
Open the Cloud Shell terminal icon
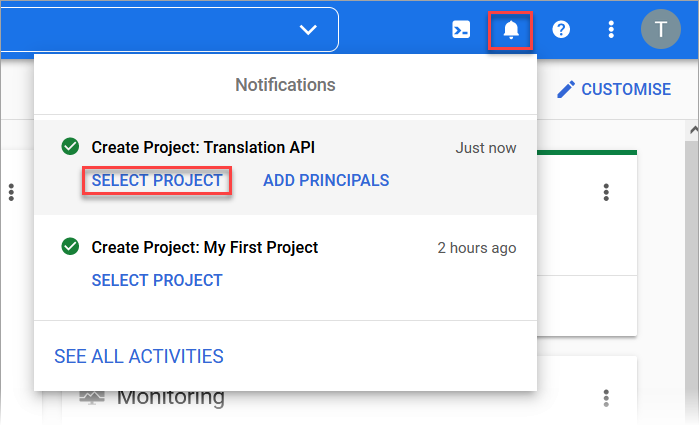pyautogui.click(x=461, y=30)
